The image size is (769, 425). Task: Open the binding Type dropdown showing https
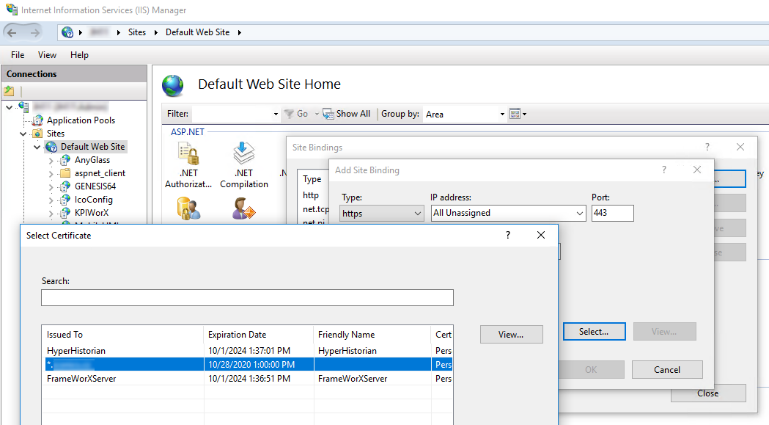(382, 213)
